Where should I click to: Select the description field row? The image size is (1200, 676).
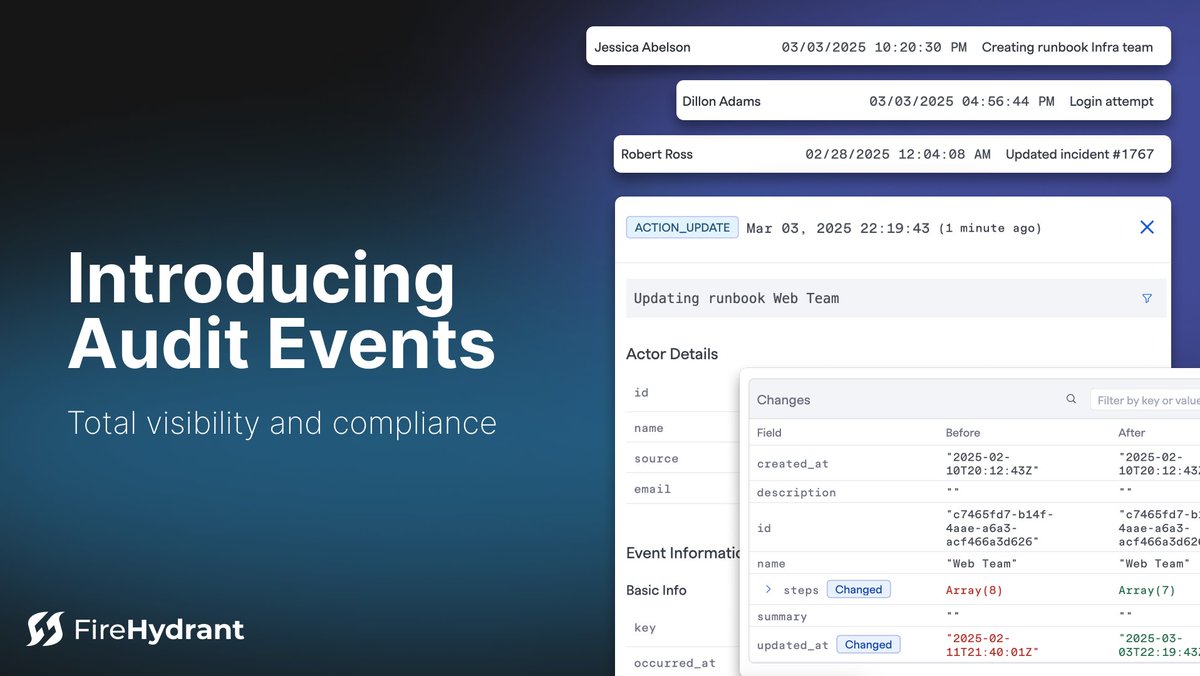(x=974, y=492)
